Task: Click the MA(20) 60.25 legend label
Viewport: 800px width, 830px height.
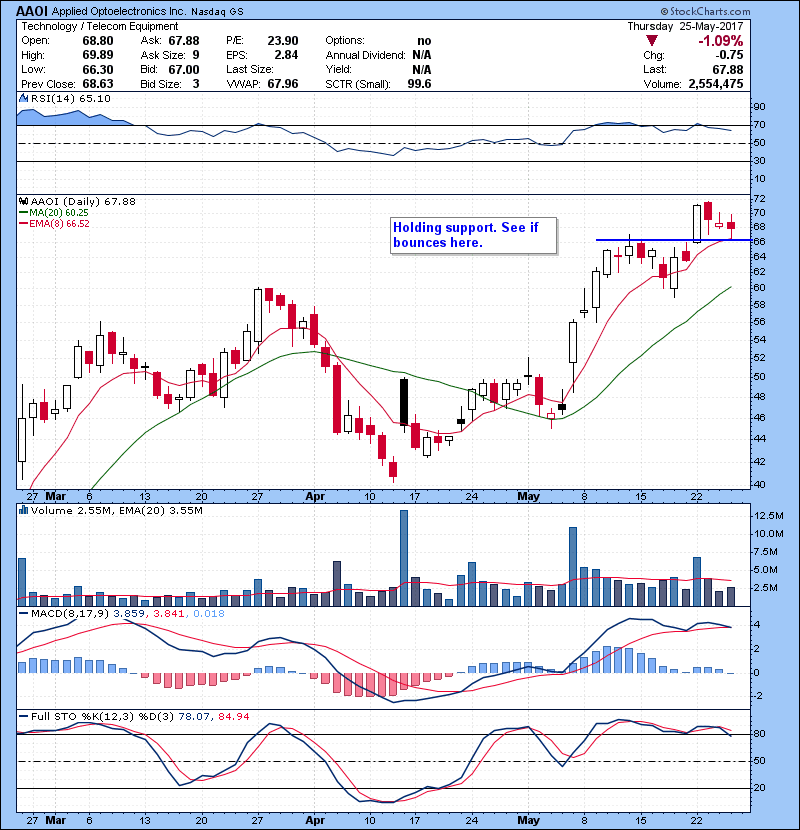Action: [x=58, y=212]
